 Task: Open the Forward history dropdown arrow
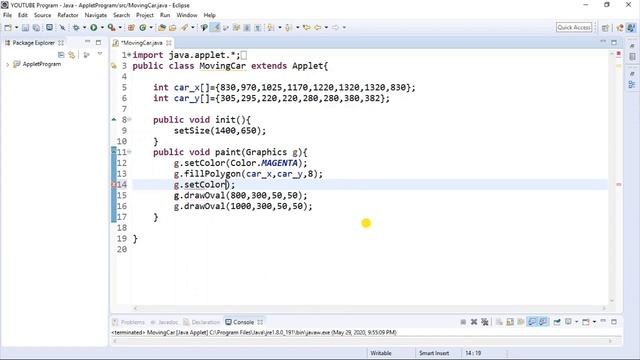(x=344, y=27)
